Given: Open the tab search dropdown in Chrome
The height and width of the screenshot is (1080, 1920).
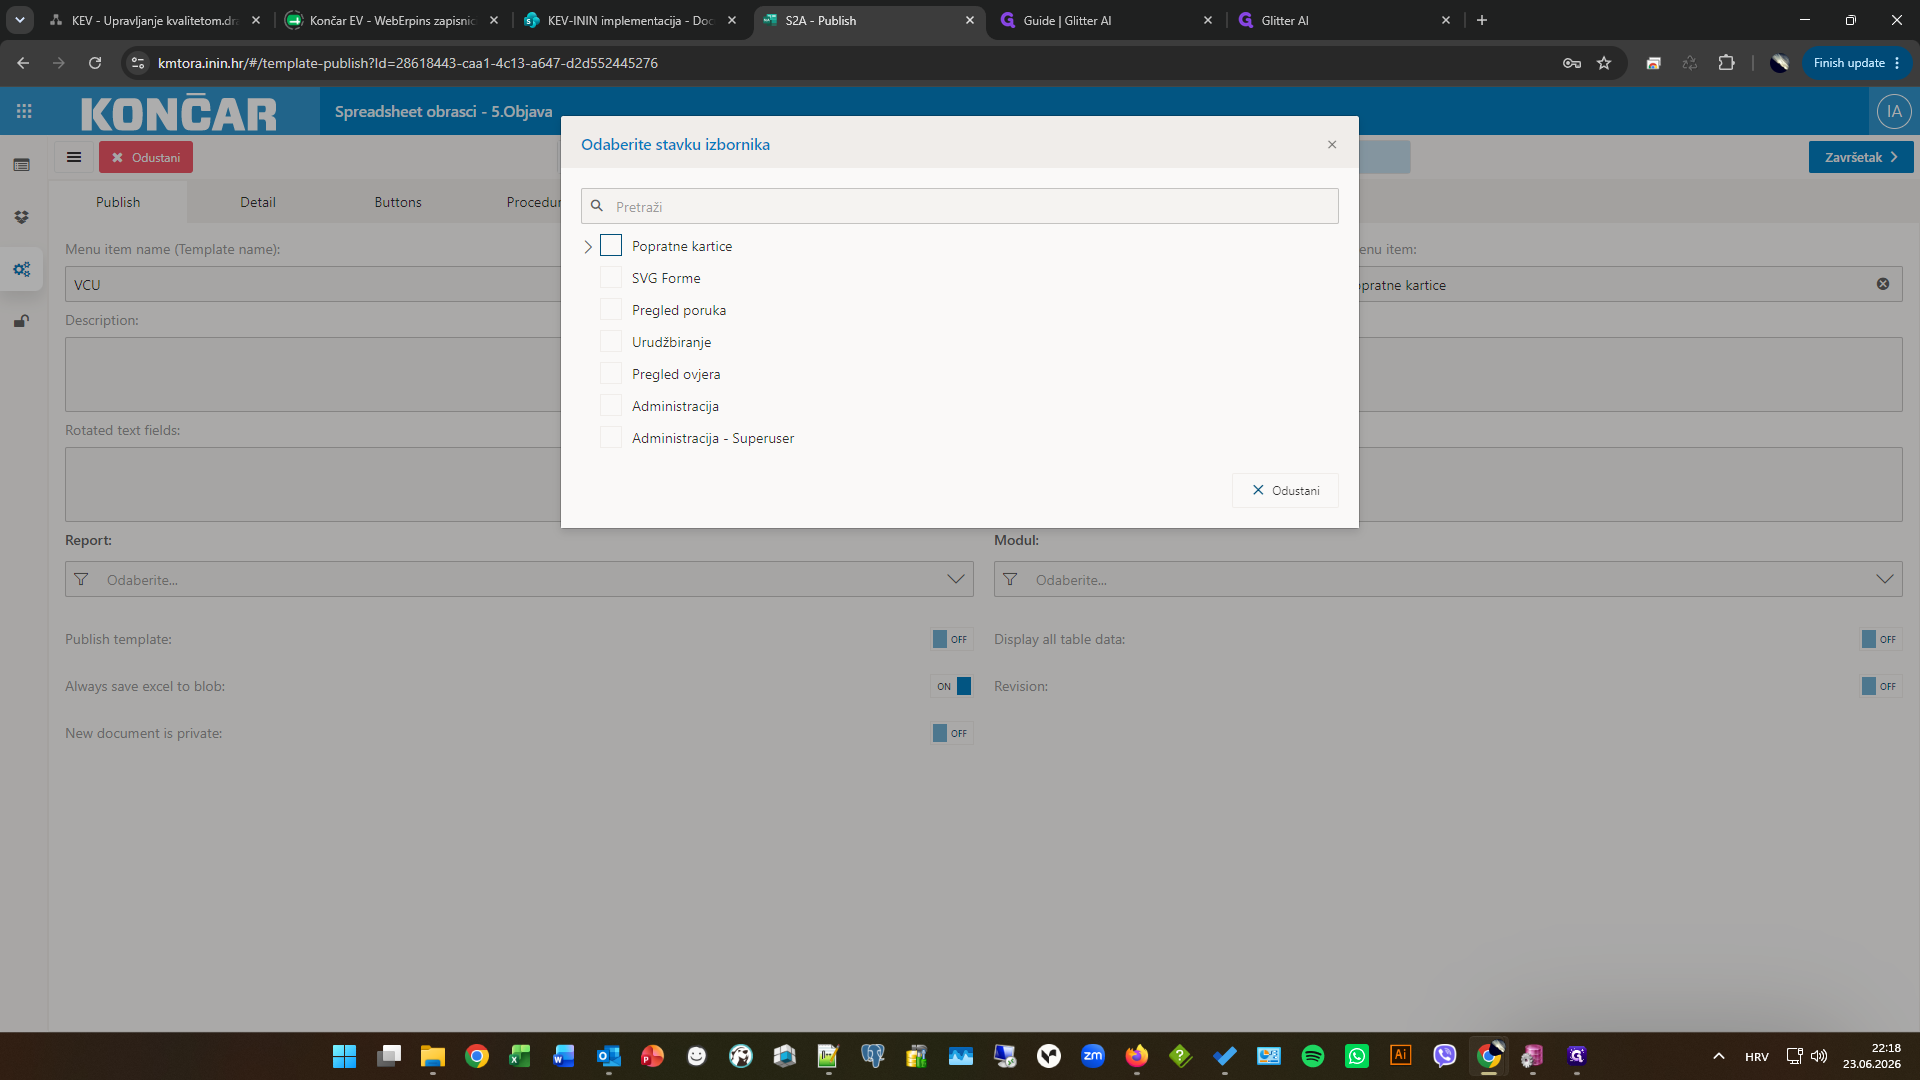Looking at the screenshot, I should tap(20, 20).
